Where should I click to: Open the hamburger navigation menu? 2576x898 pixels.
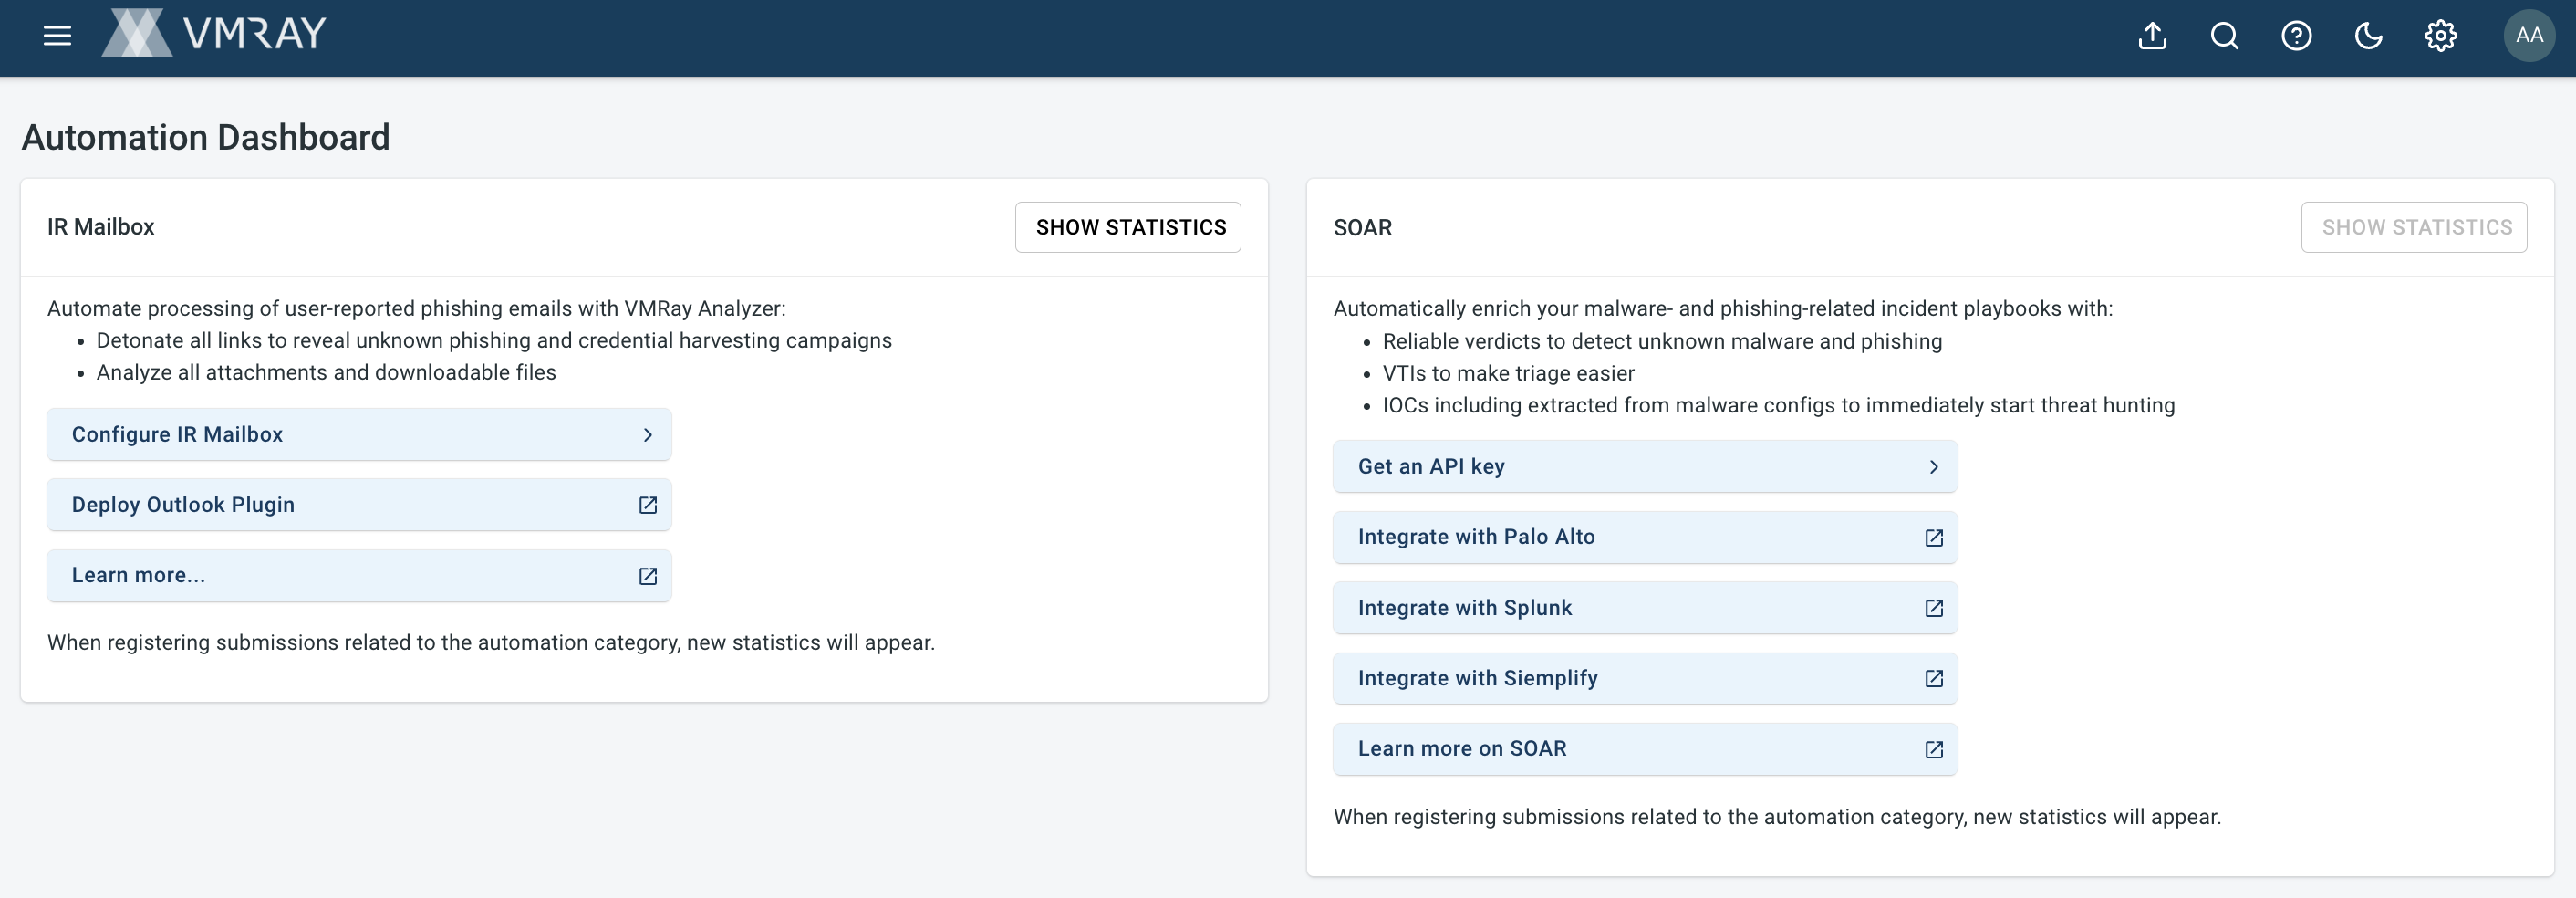tap(57, 36)
